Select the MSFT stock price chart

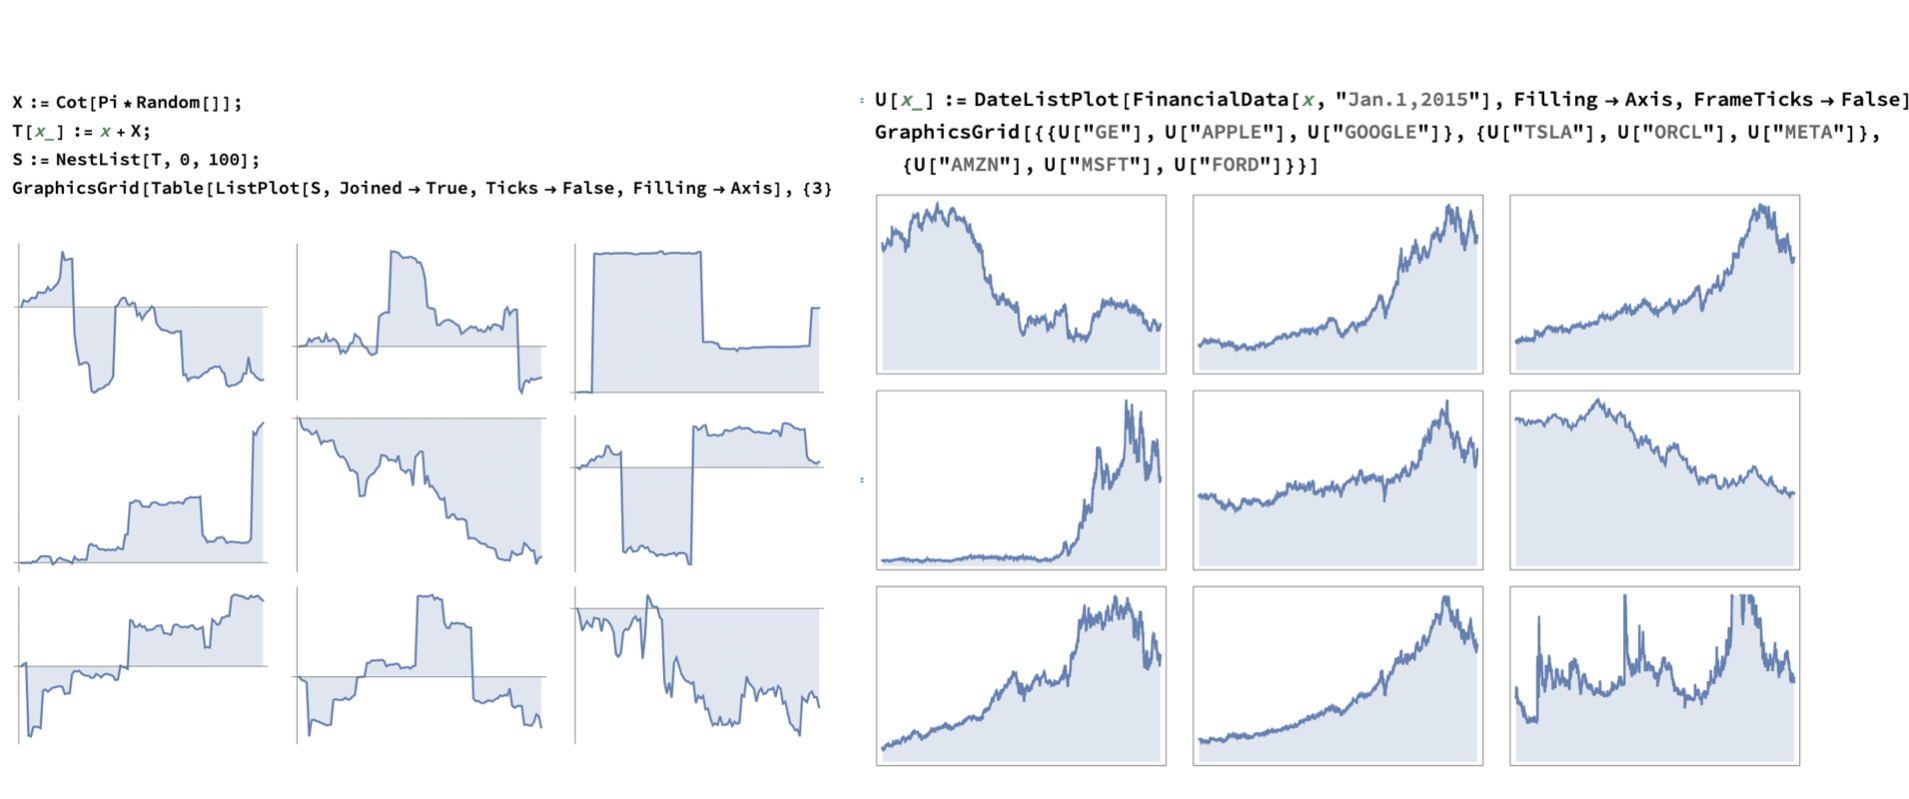pyautogui.click(x=1337, y=676)
